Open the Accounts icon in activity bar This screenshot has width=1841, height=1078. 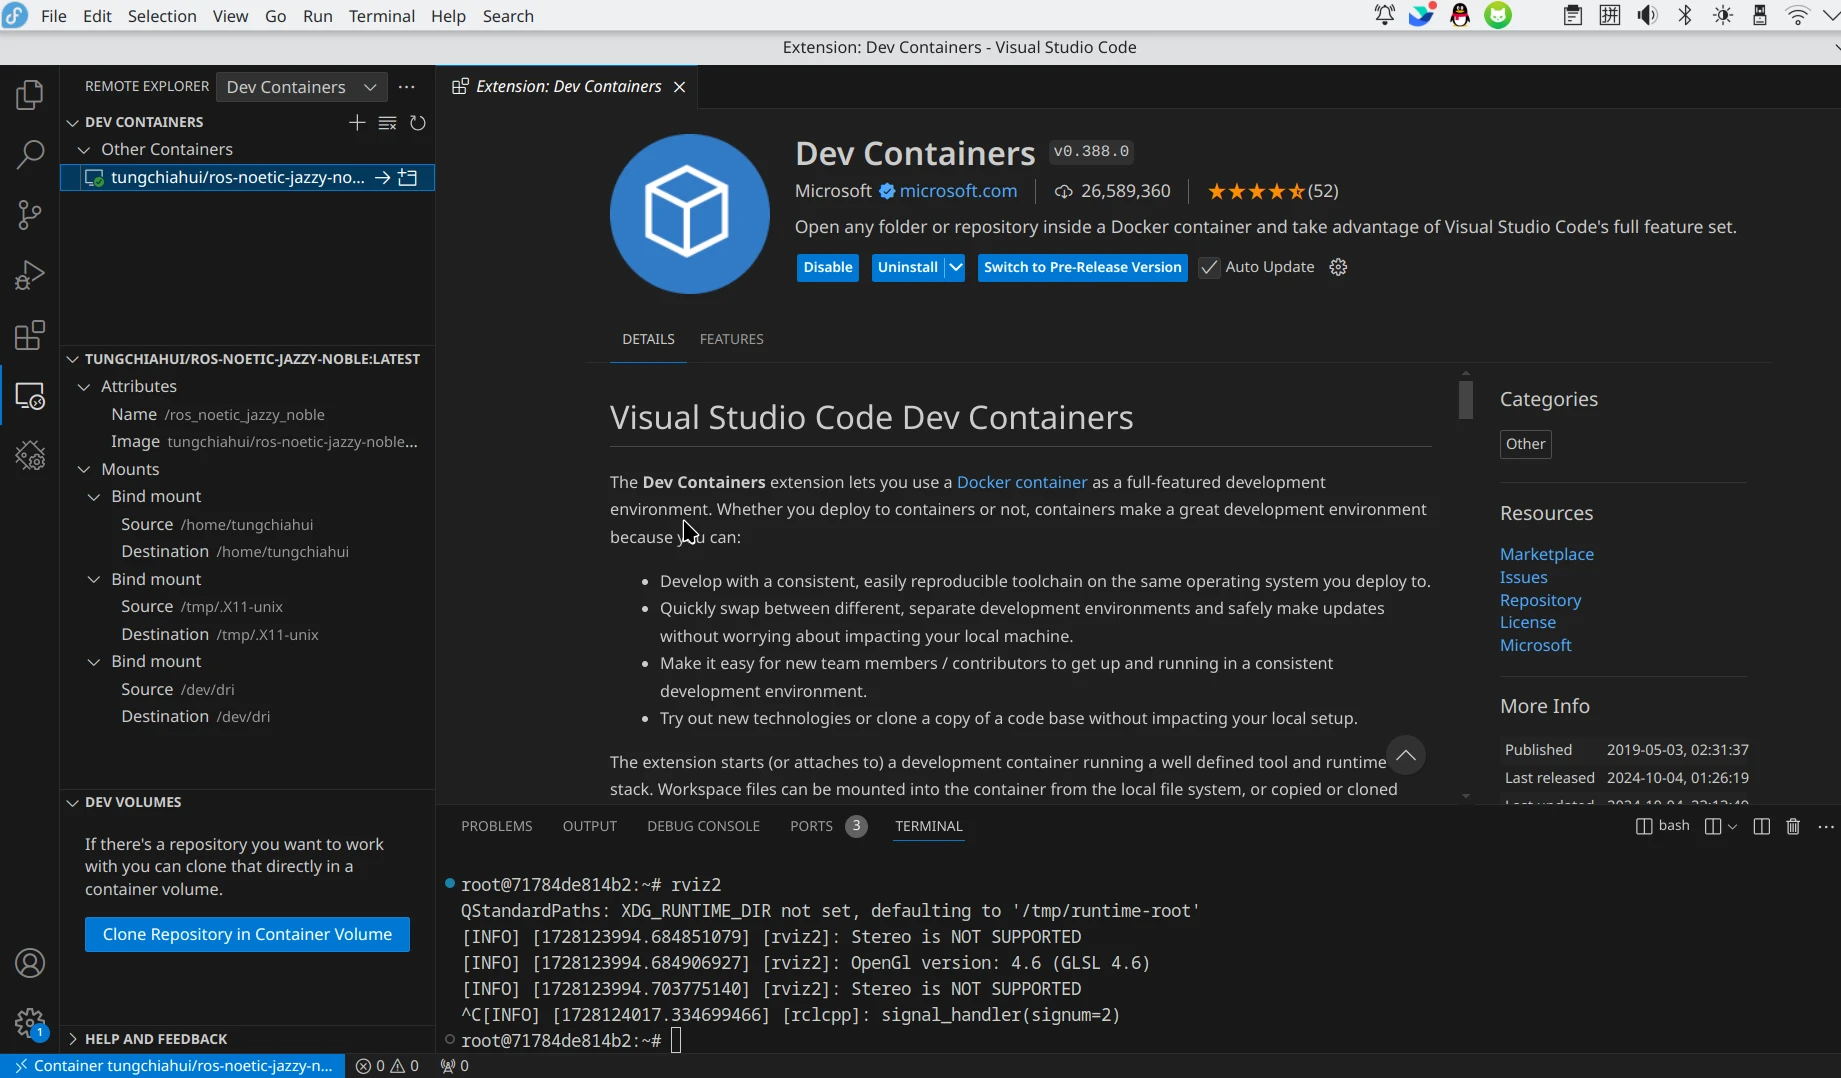click(30, 963)
